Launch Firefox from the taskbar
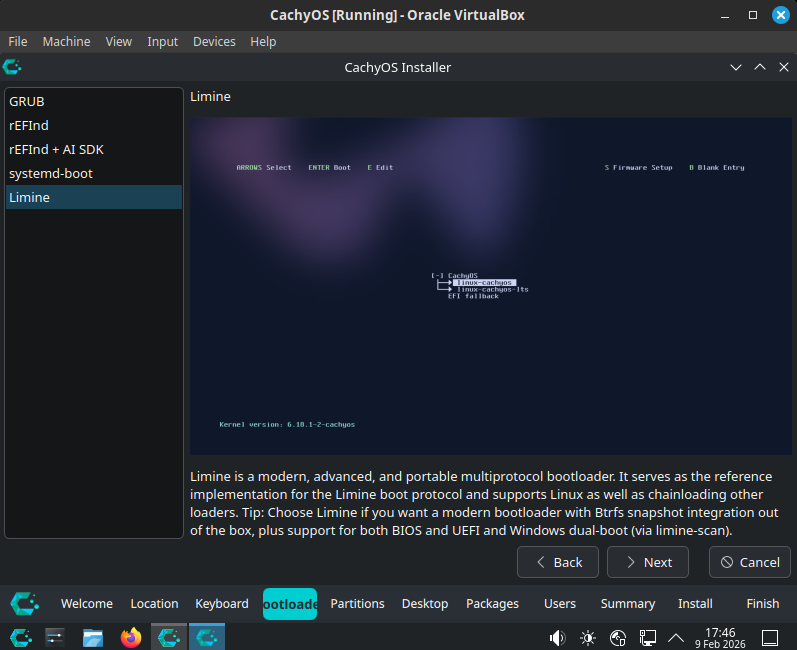797x650 pixels. (131, 637)
